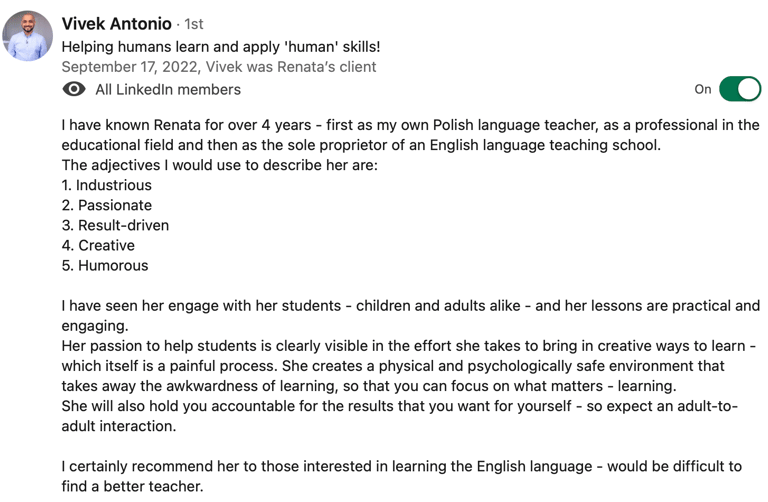Image resolution: width=768 pixels, height=502 pixels.
Task: Click 'The adjectives I would use' line
Action: (x=220, y=165)
